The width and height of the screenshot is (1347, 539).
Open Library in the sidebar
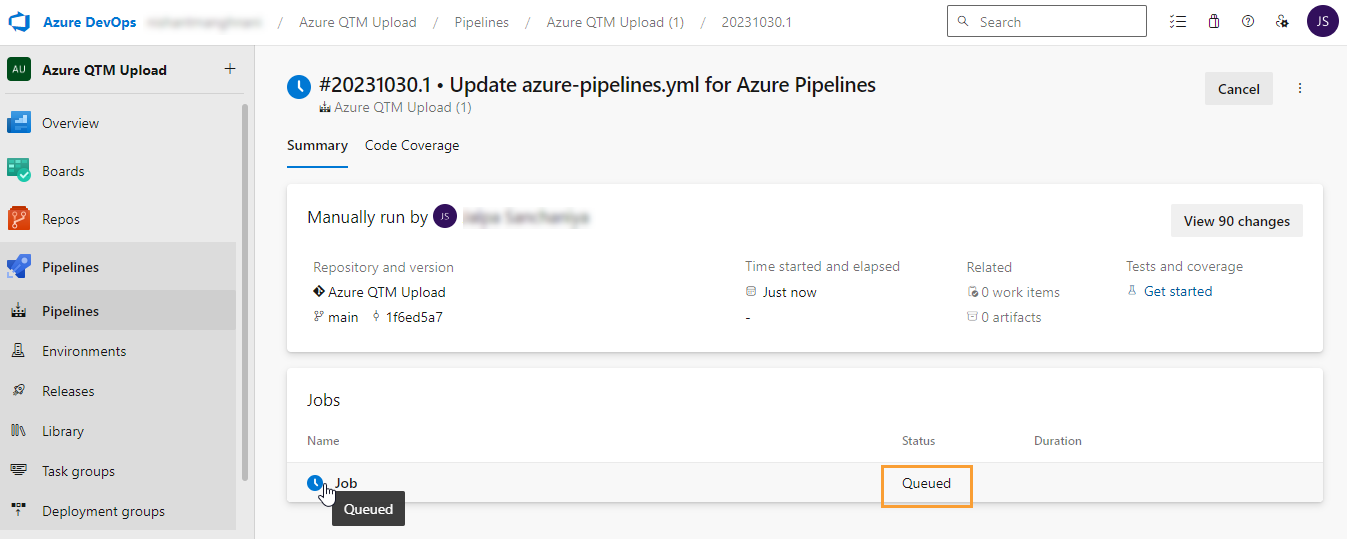click(62, 431)
